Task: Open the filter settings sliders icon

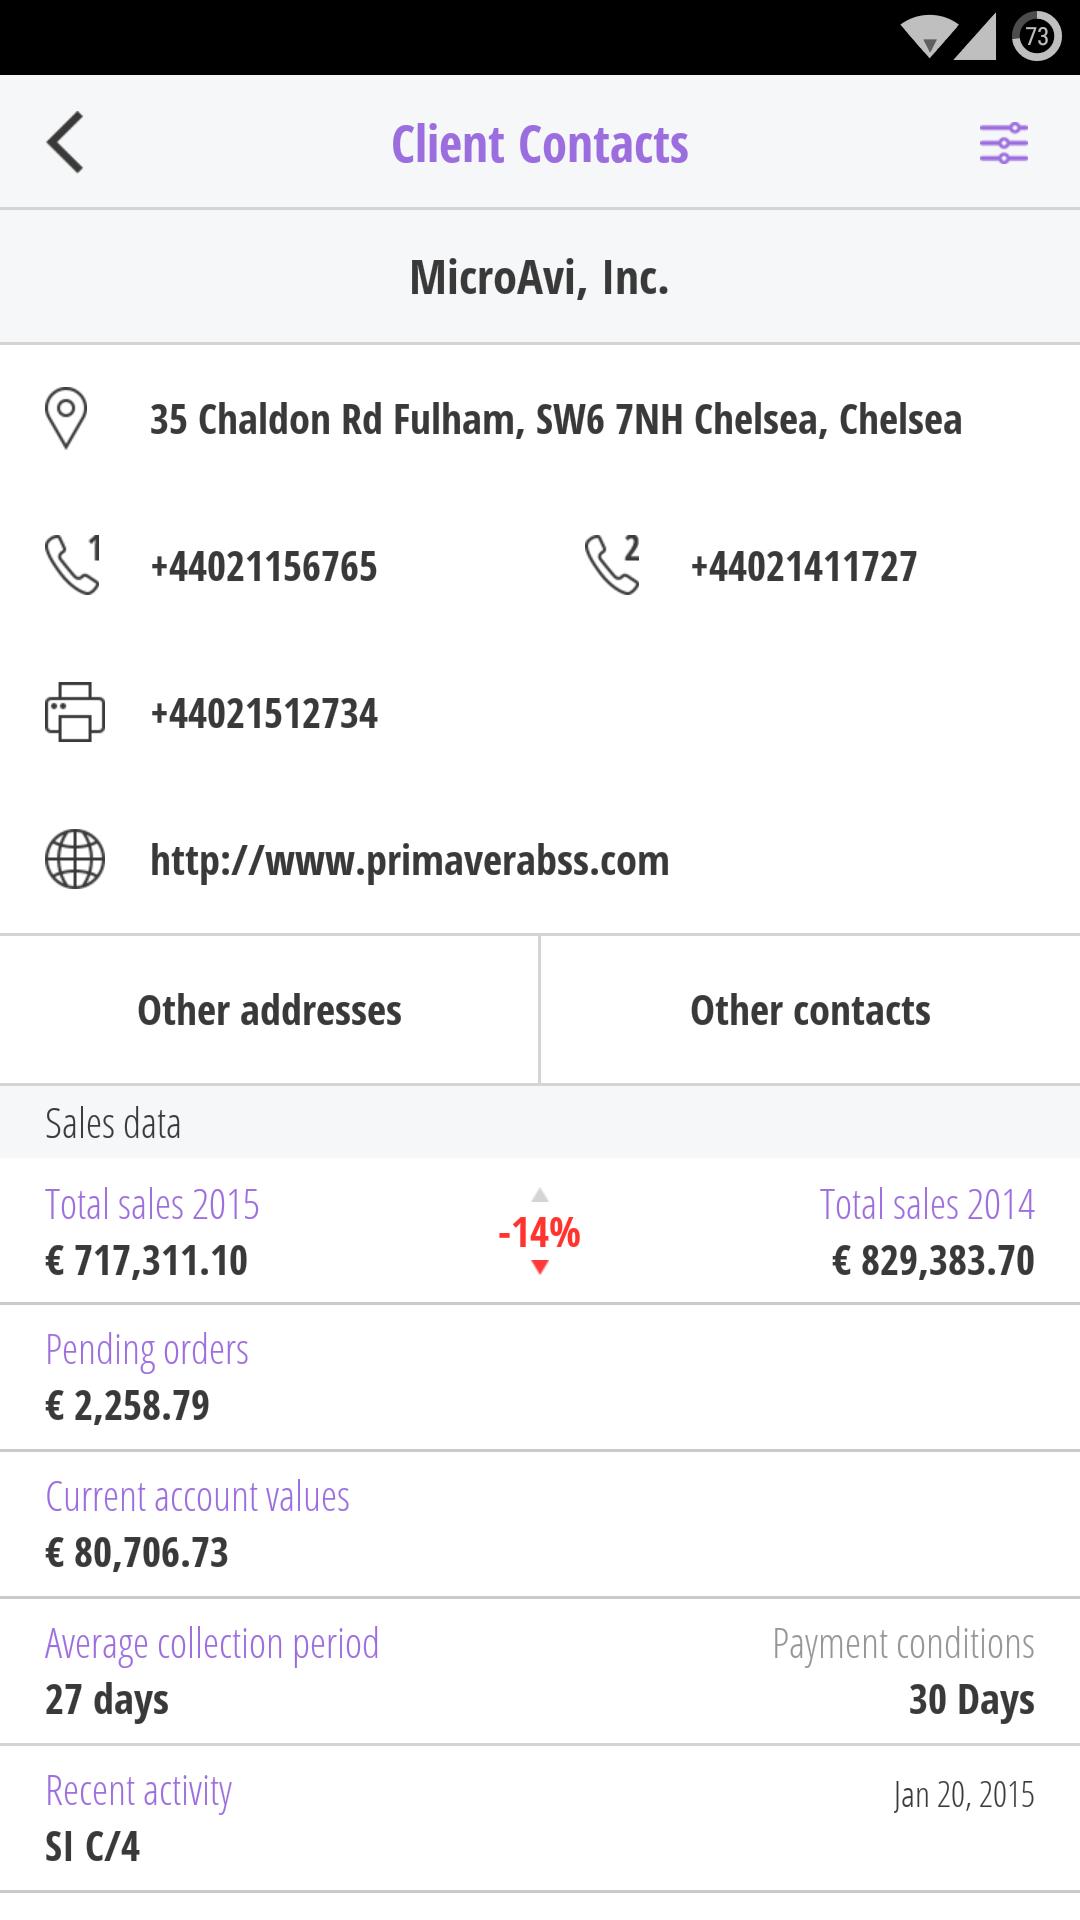Action: coord(1003,143)
